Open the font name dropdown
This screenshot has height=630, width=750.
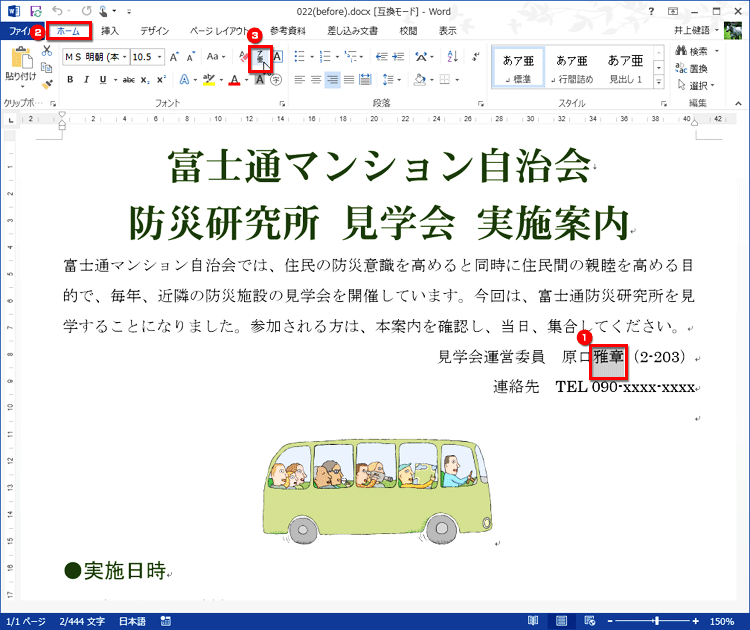click(124, 57)
